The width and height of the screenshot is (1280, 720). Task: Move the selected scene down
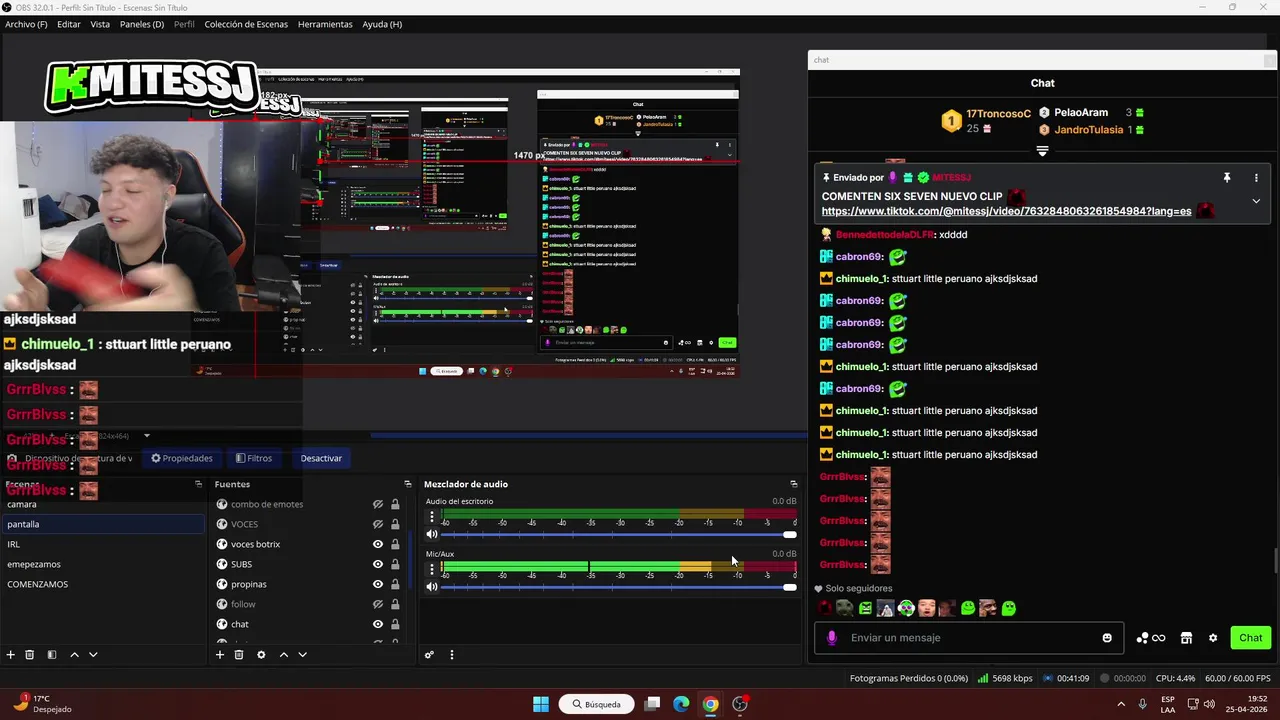(93, 655)
